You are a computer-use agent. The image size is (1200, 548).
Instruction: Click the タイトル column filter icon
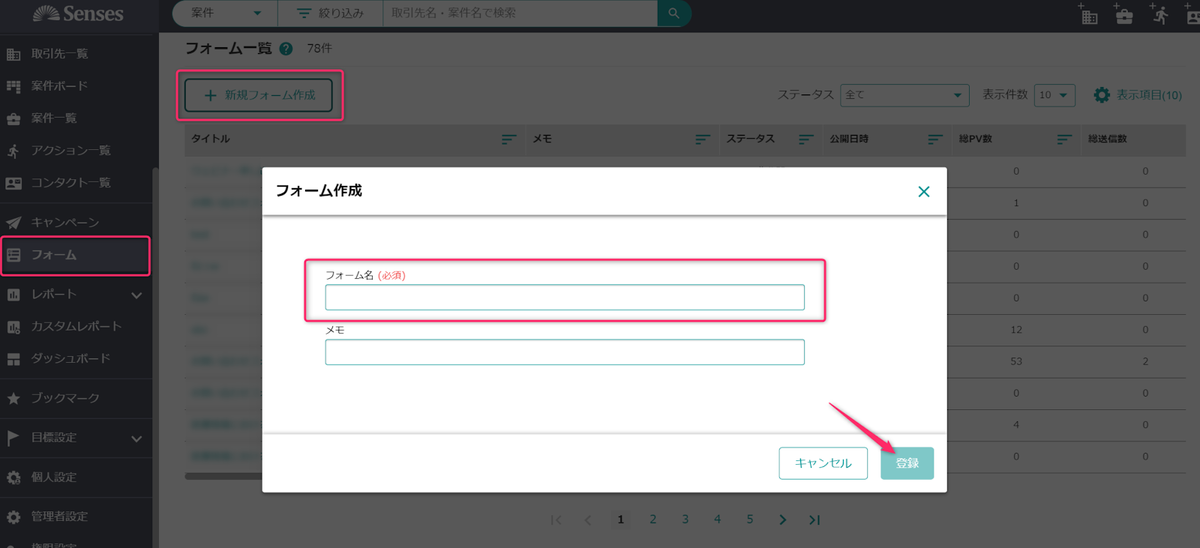click(509, 139)
